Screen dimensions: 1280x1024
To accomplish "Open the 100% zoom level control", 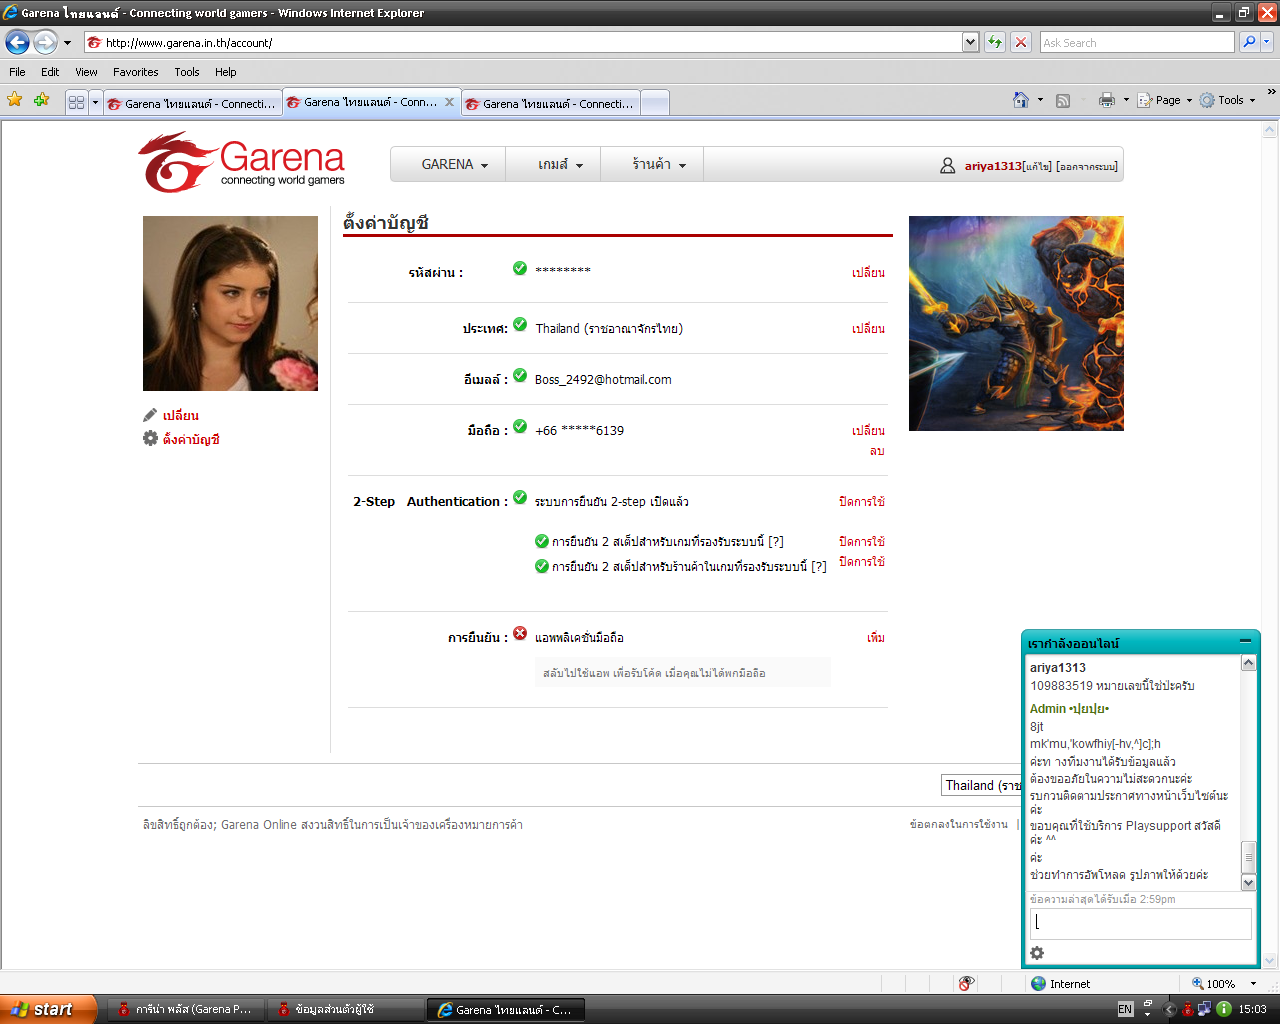I will tap(1223, 983).
